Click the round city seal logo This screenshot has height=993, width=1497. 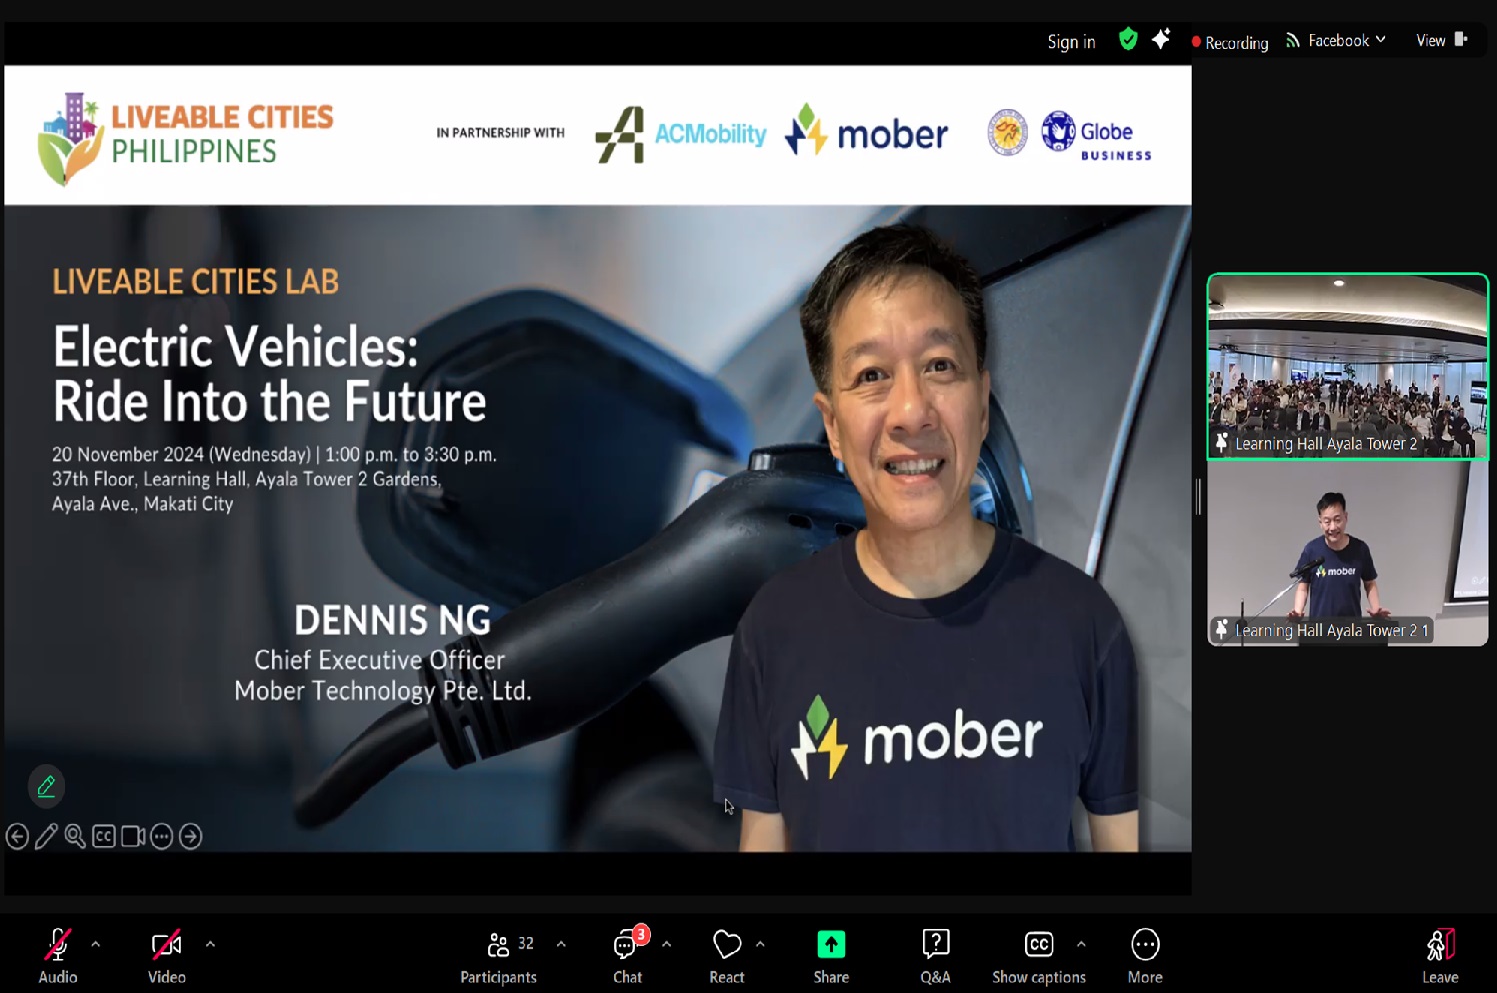[1007, 133]
